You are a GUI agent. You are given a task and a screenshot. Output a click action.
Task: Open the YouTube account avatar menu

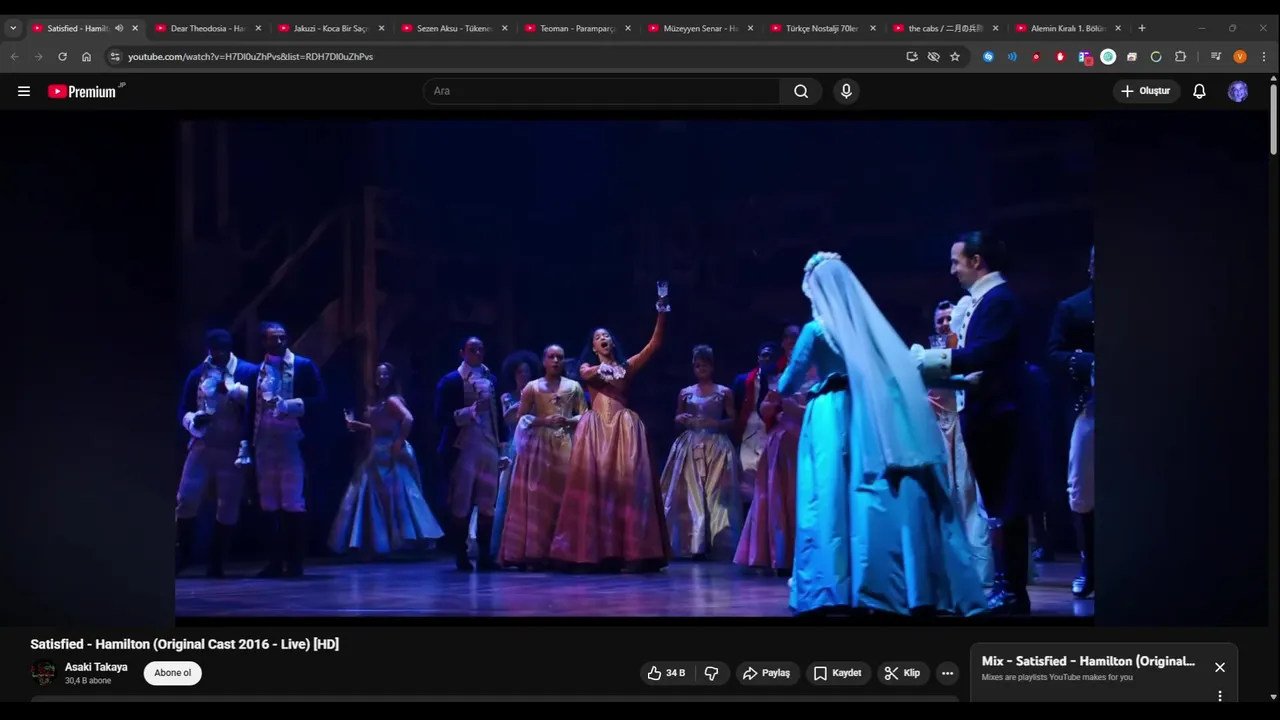1238,91
